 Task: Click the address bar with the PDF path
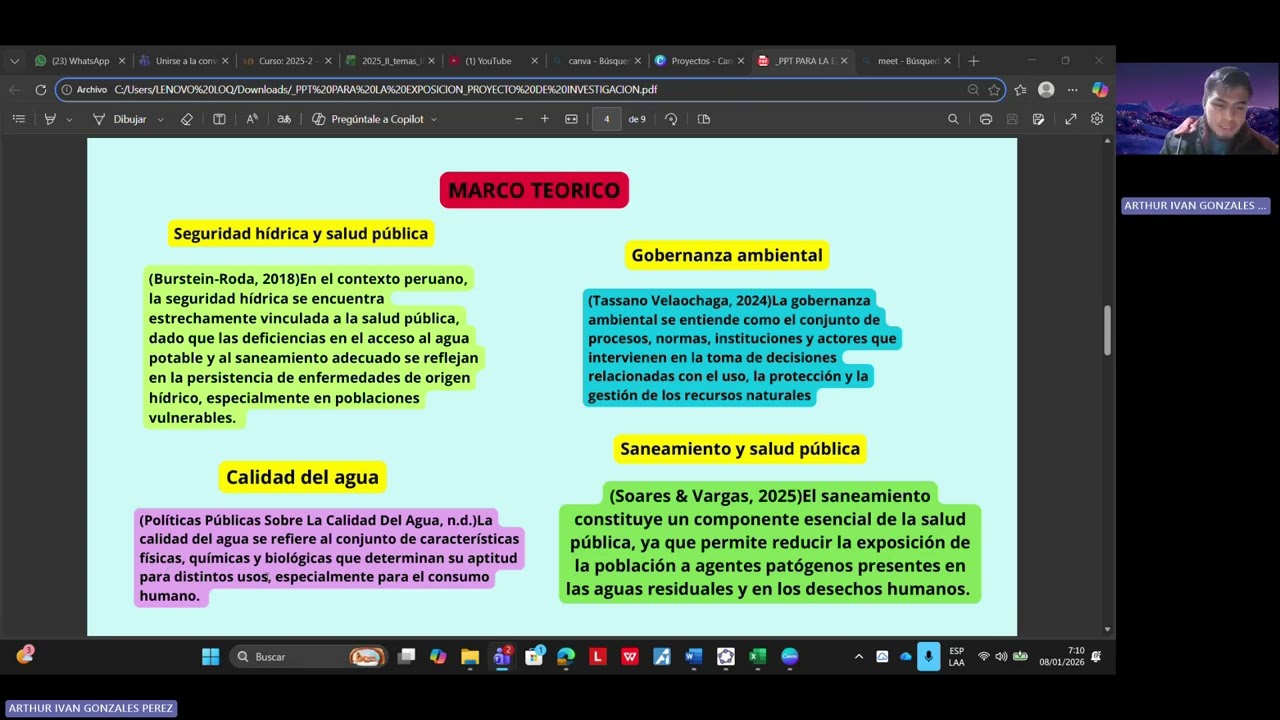point(530,90)
